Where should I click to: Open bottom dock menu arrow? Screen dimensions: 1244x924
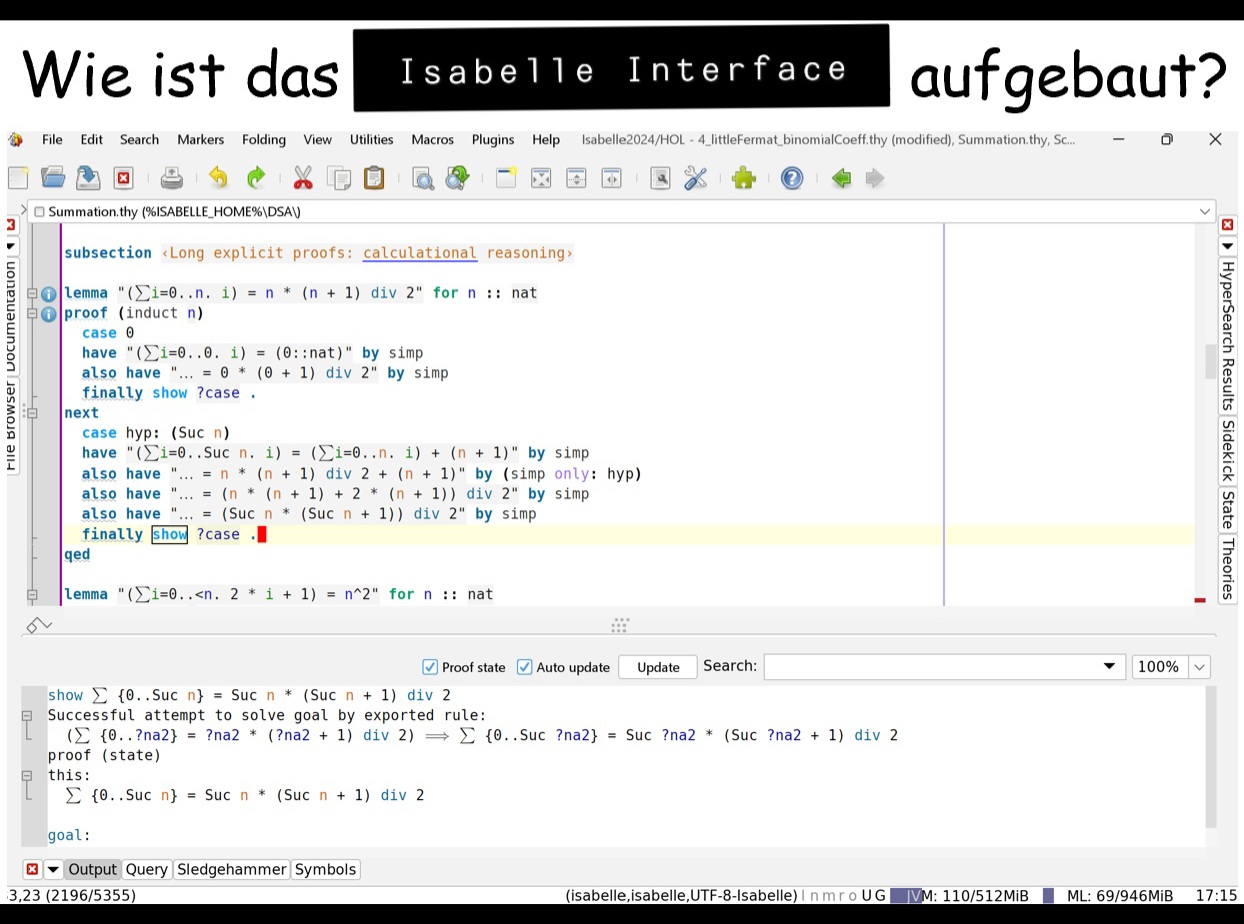click(x=53, y=870)
